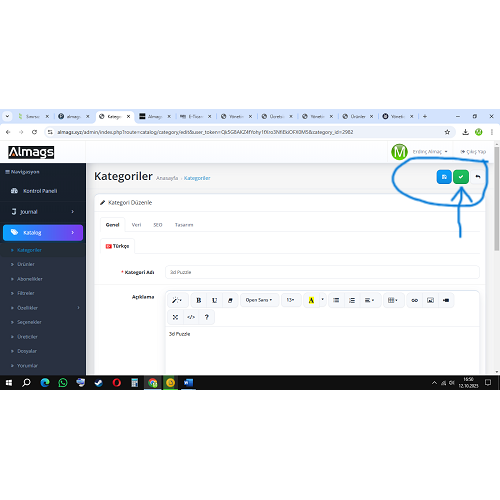Screen dimensions: 500x500
Task: Open the text color picker arrow
Action: 322,300
